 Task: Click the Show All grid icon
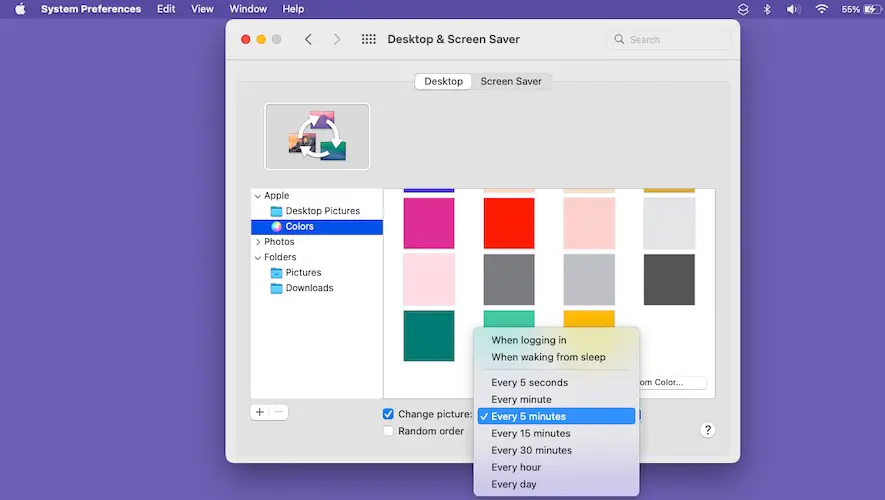[x=368, y=39]
